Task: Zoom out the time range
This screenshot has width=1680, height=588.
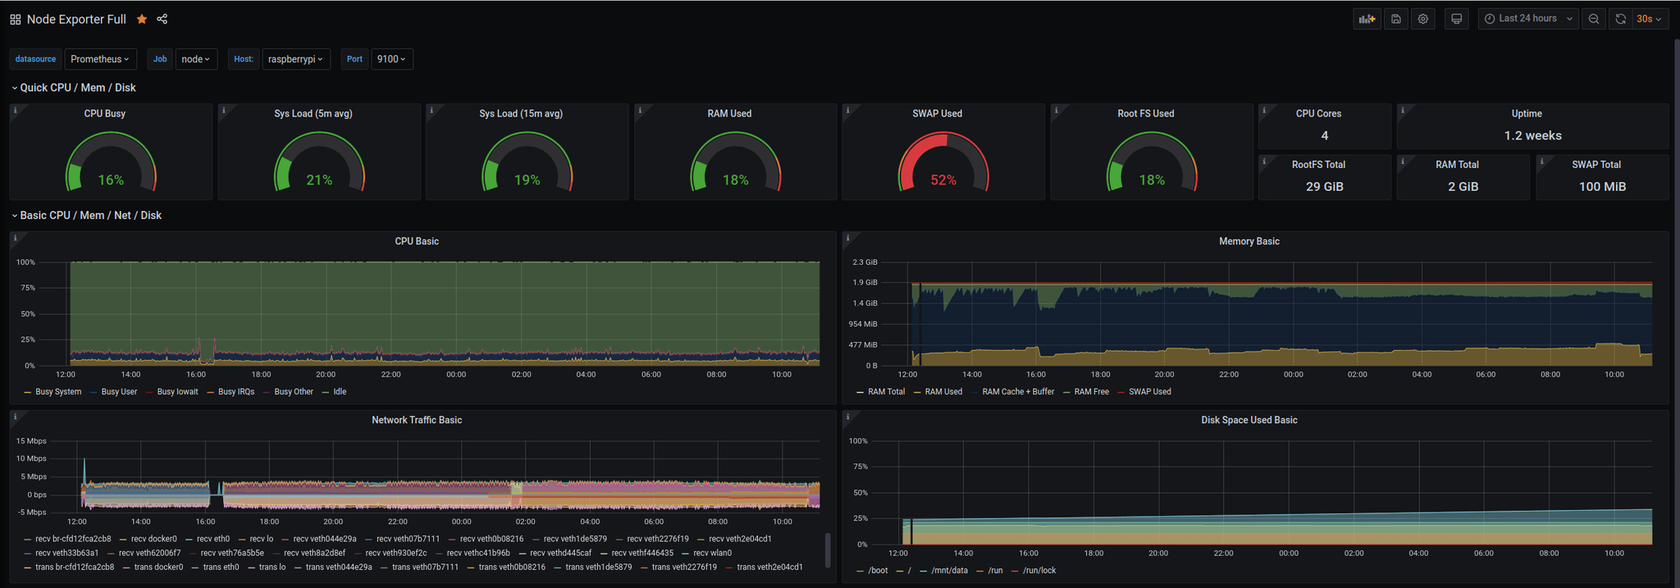Action: click(x=1594, y=19)
